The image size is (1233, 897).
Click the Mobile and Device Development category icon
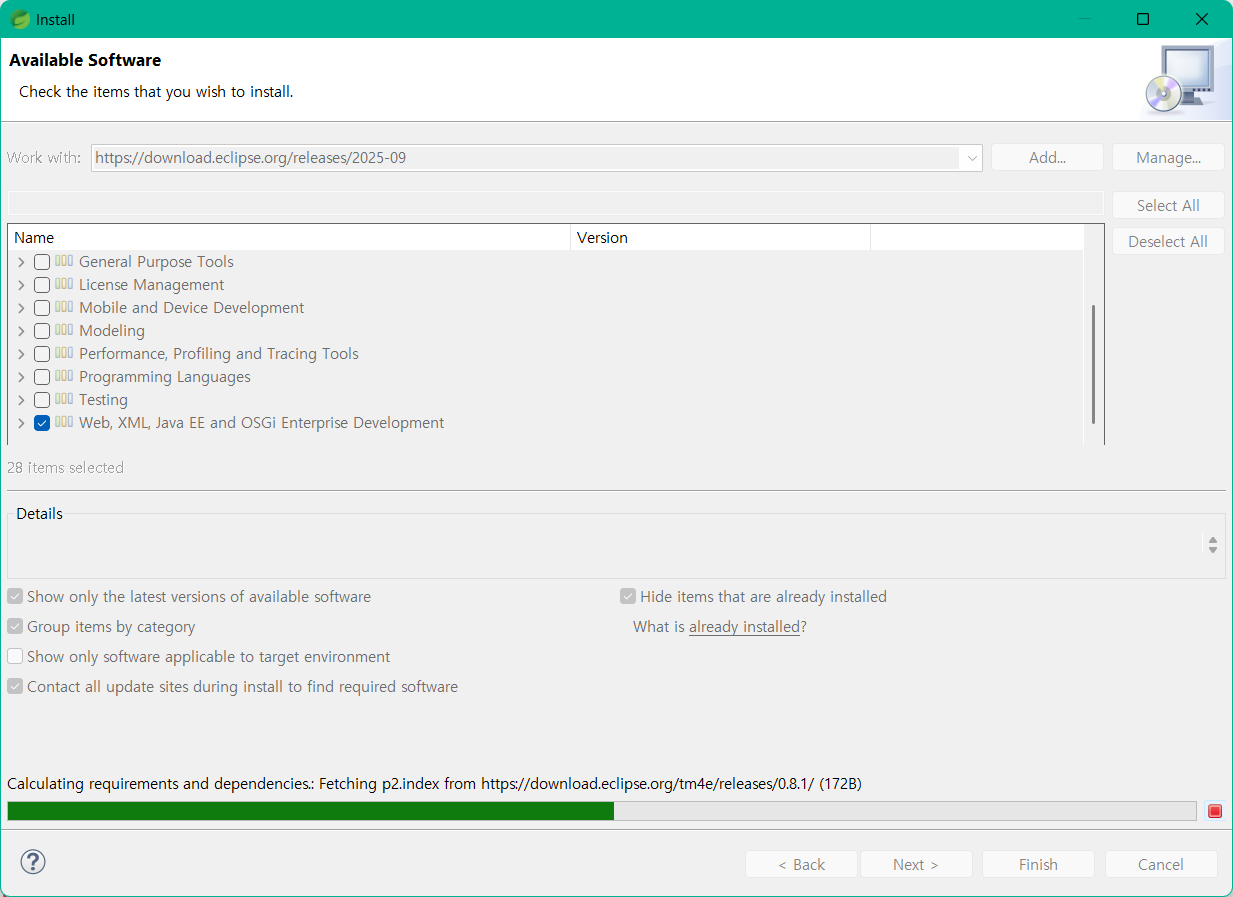pos(64,307)
